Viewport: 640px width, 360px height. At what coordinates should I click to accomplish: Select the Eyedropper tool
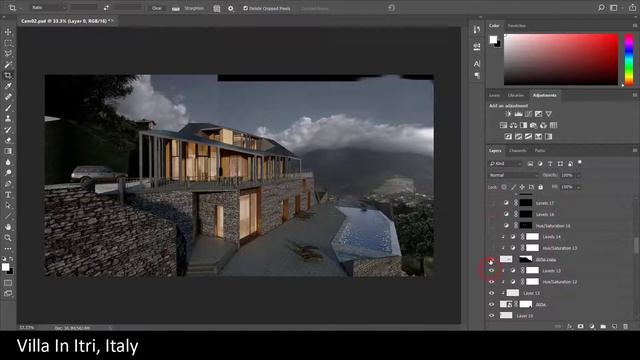8,86
